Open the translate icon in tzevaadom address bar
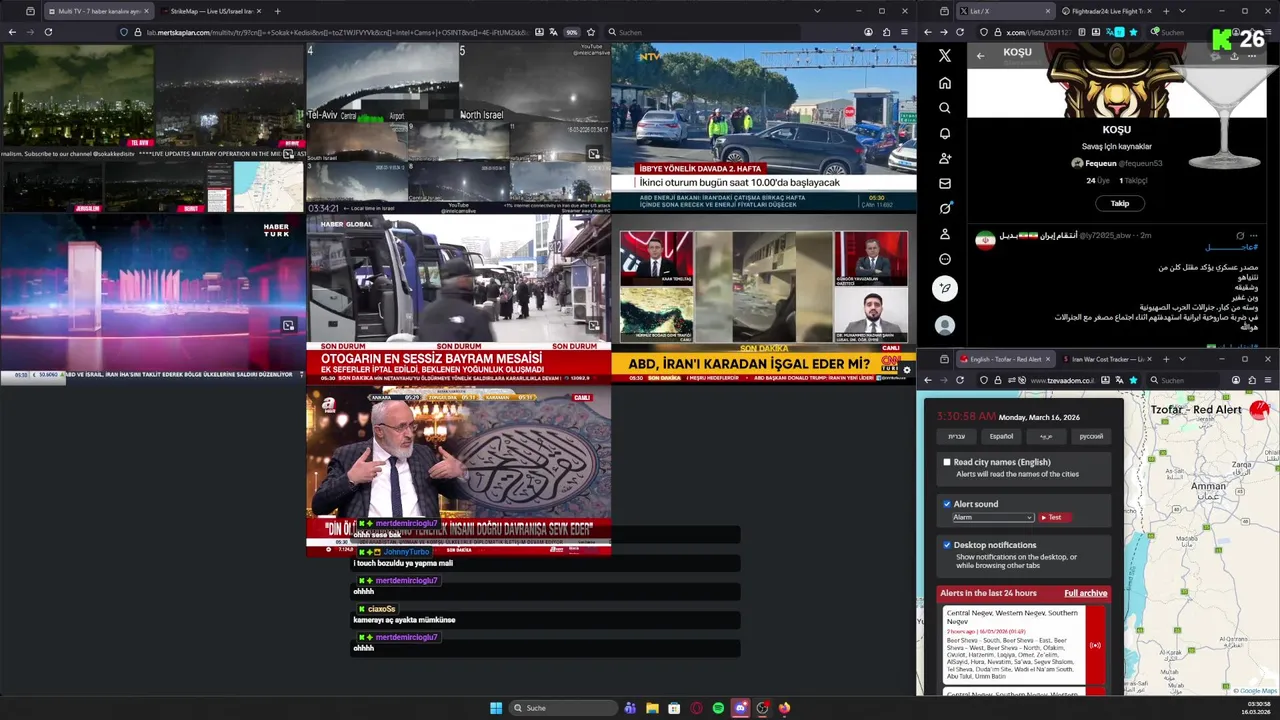The height and width of the screenshot is (720, 1280). coord(1119,380)
